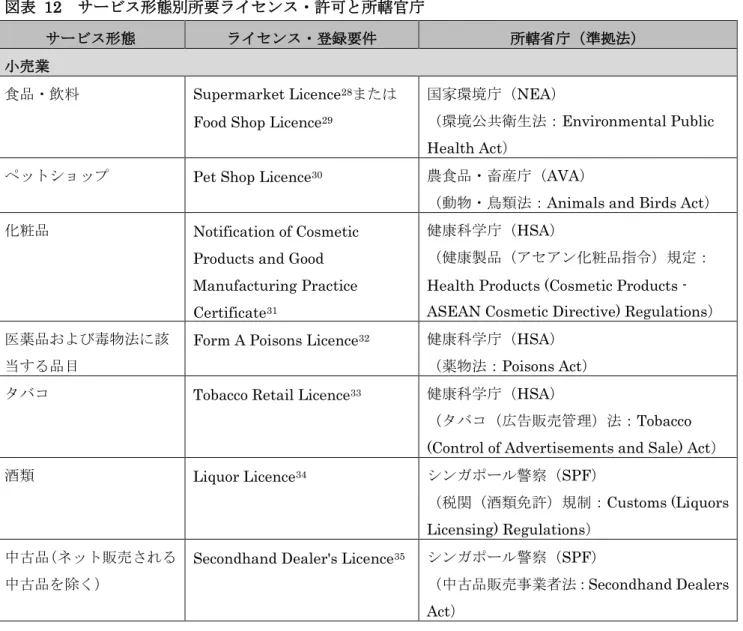Click the 中古品販売事業者法 Secondhand Dealers line

pyautogui.click(x=581, y=584)
